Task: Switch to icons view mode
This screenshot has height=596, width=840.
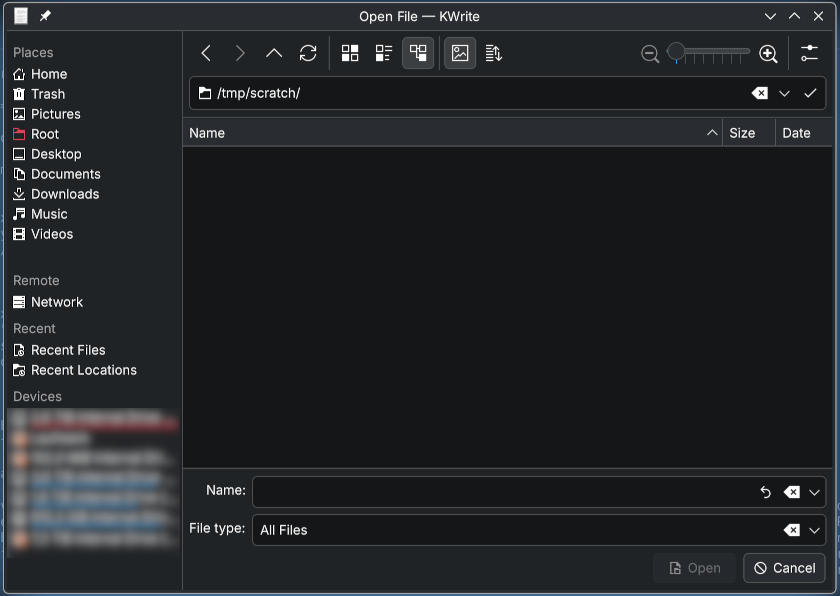Action: (350, 53)
